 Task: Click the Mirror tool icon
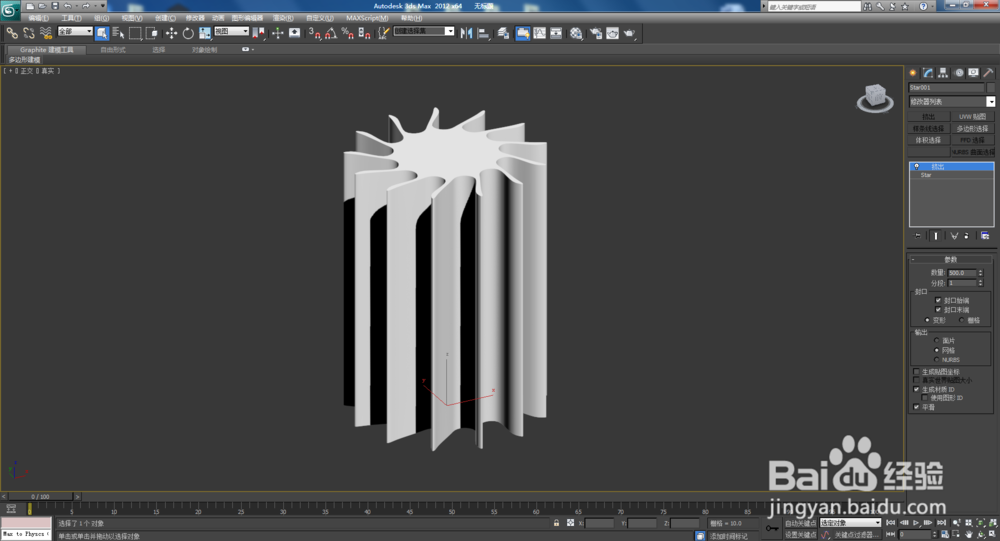tap(467, 33)
